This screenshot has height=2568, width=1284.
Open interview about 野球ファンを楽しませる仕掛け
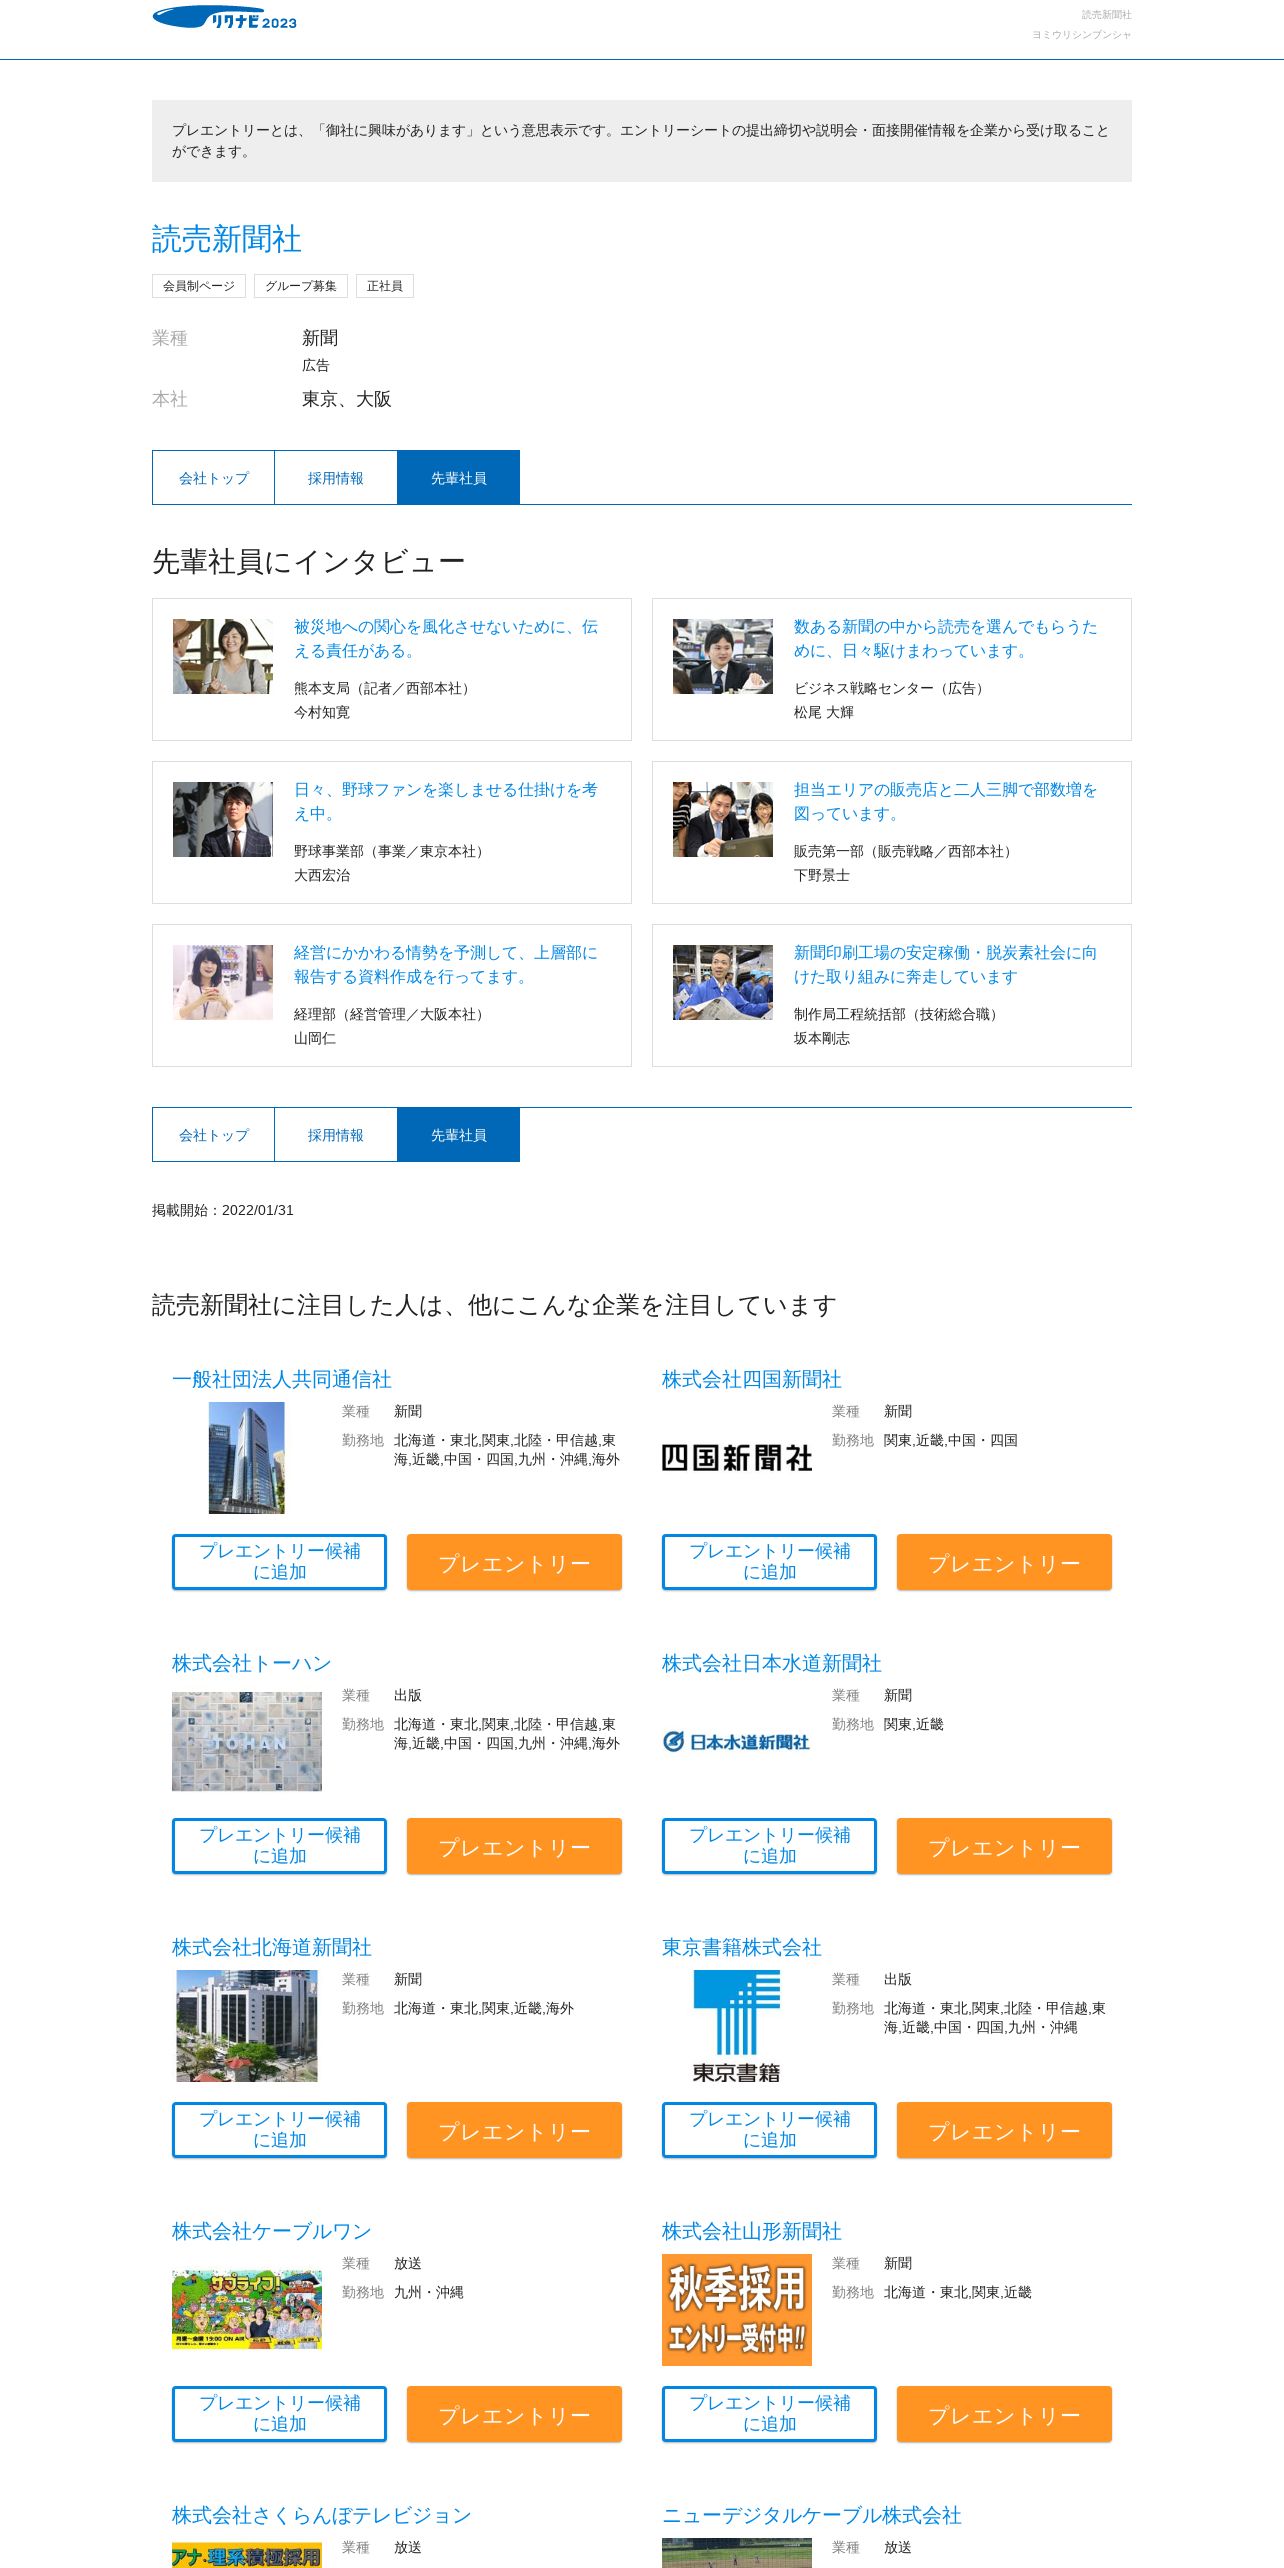click(x=446, y=802)
